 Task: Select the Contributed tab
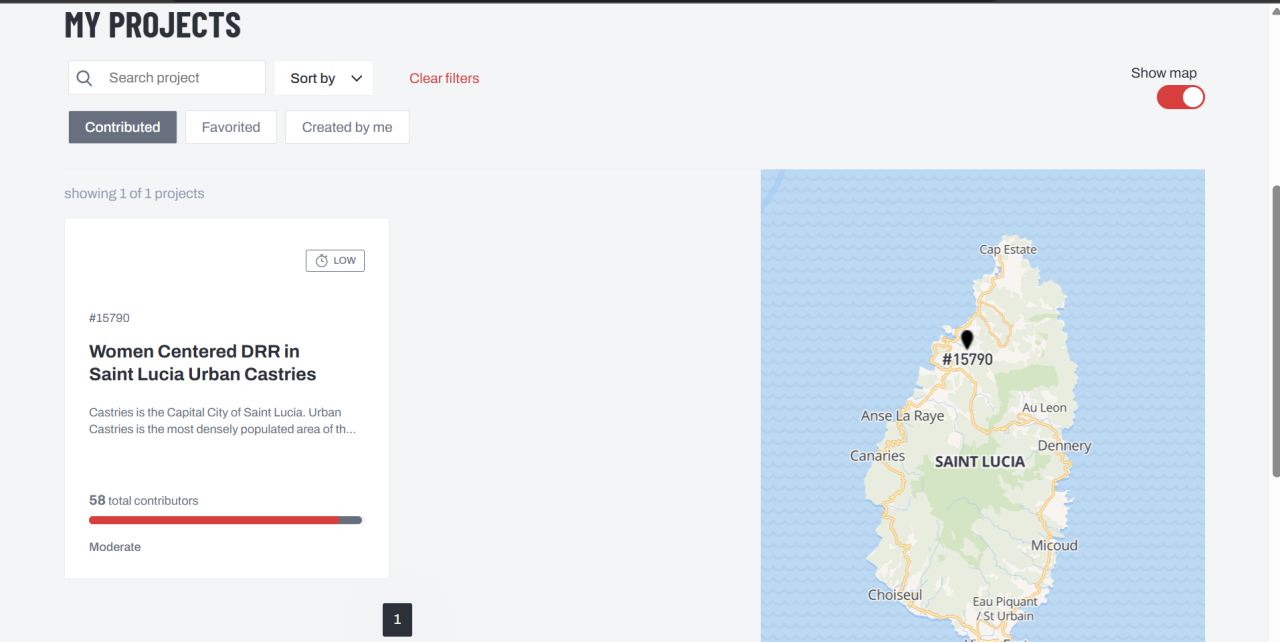123,127
